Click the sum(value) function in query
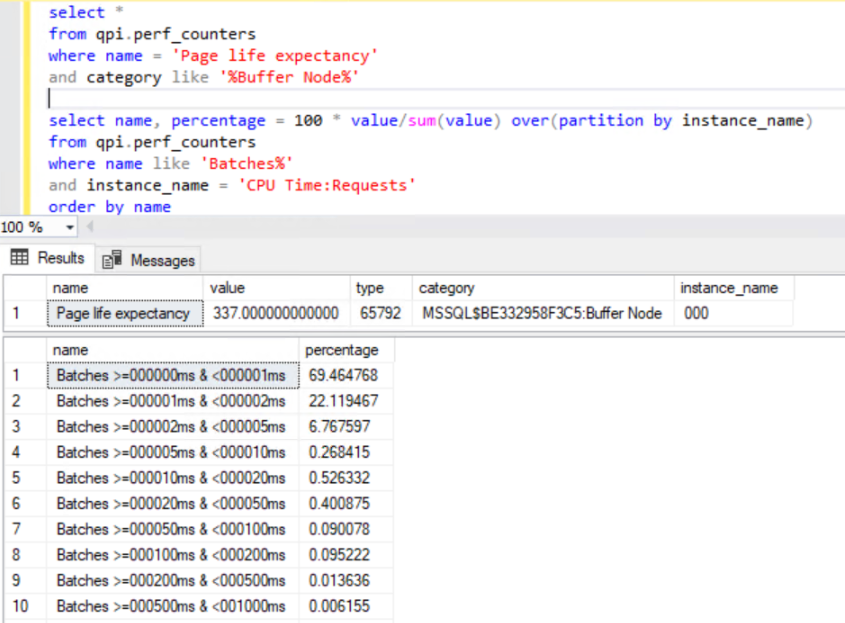This screenshot has width=845, height=623. click(x=454, y=120)
